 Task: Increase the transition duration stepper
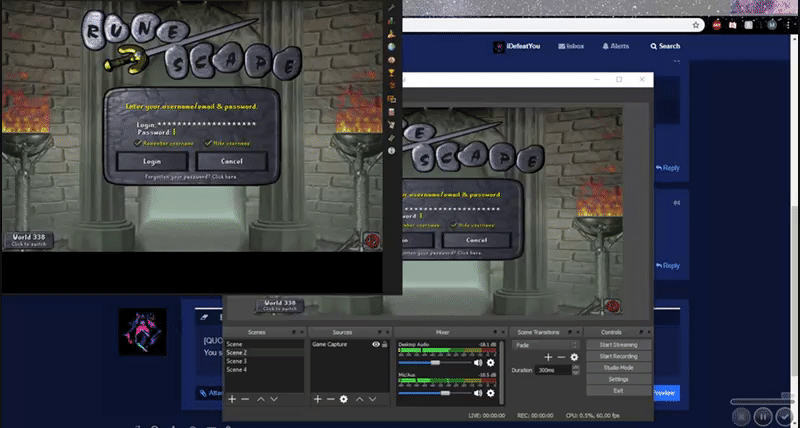(576, 367)
